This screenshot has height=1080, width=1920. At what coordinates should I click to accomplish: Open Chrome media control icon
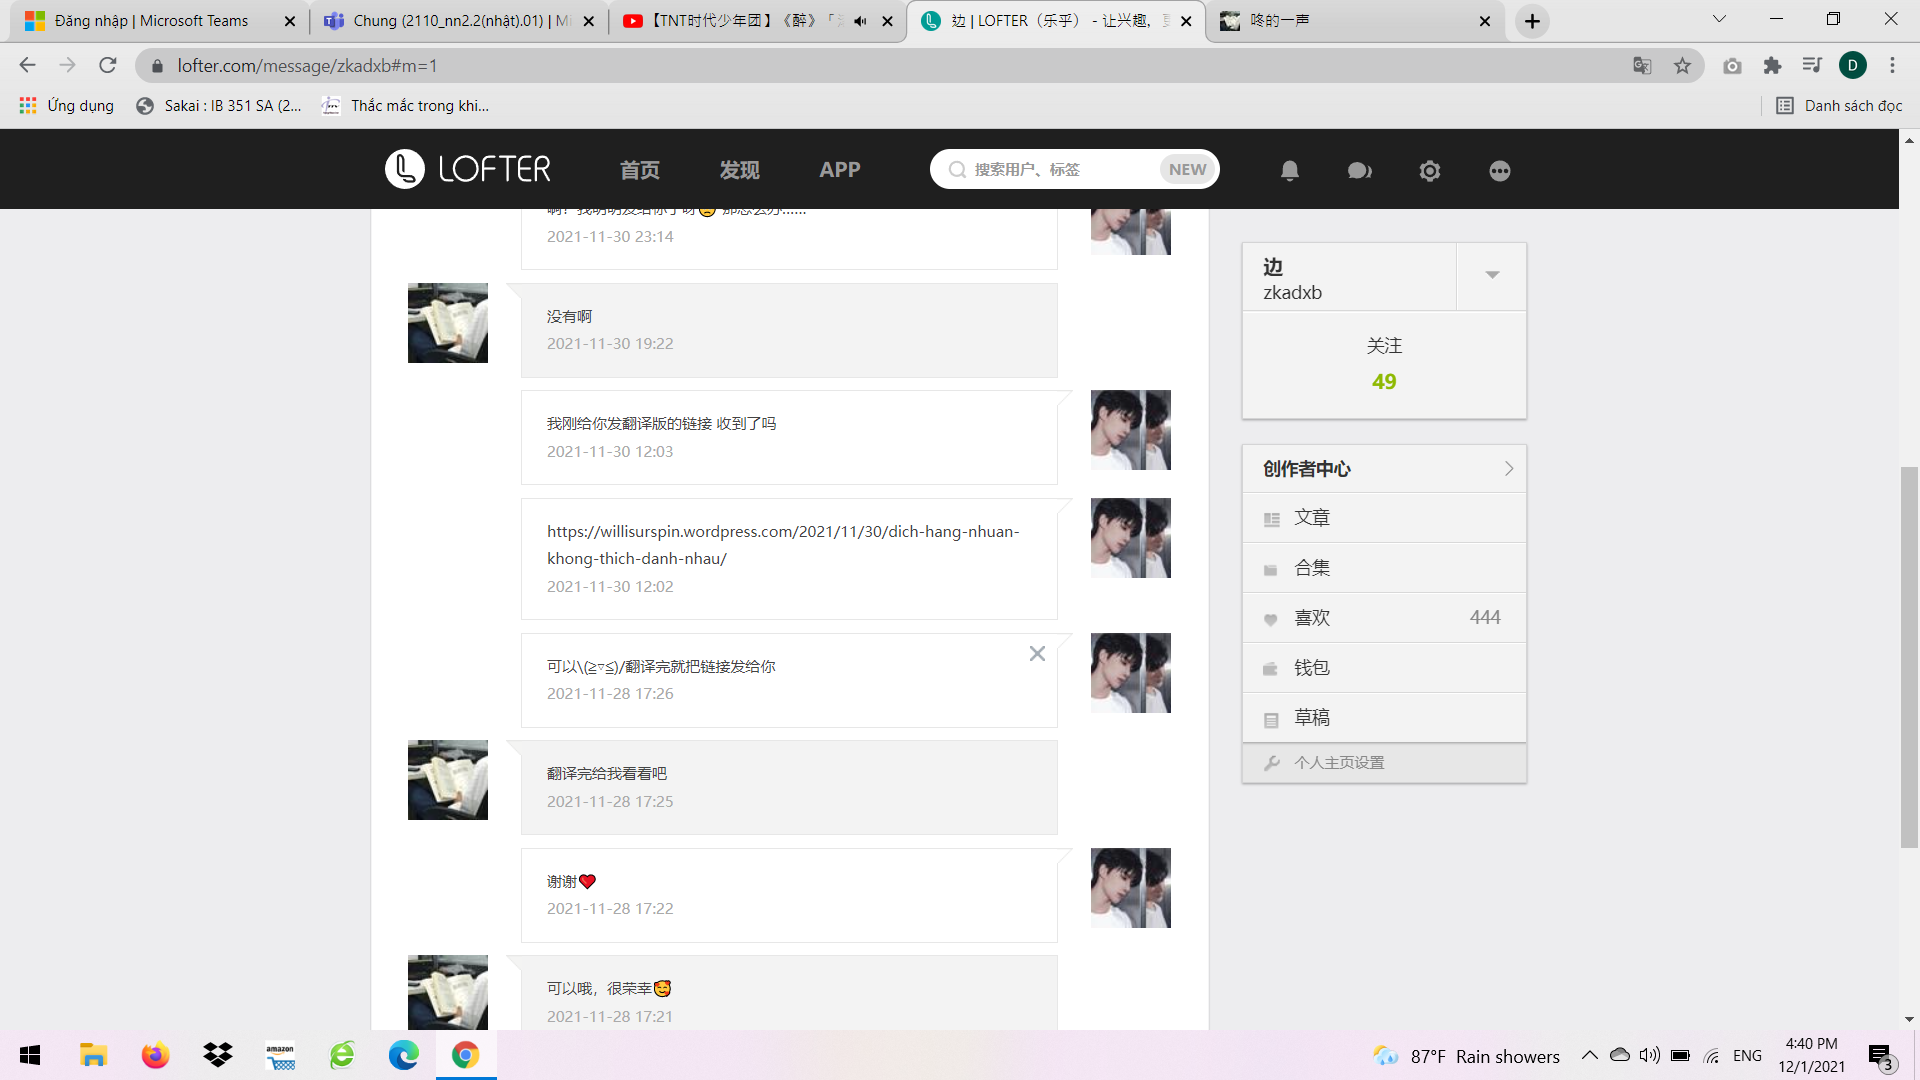coord(1812,66)
